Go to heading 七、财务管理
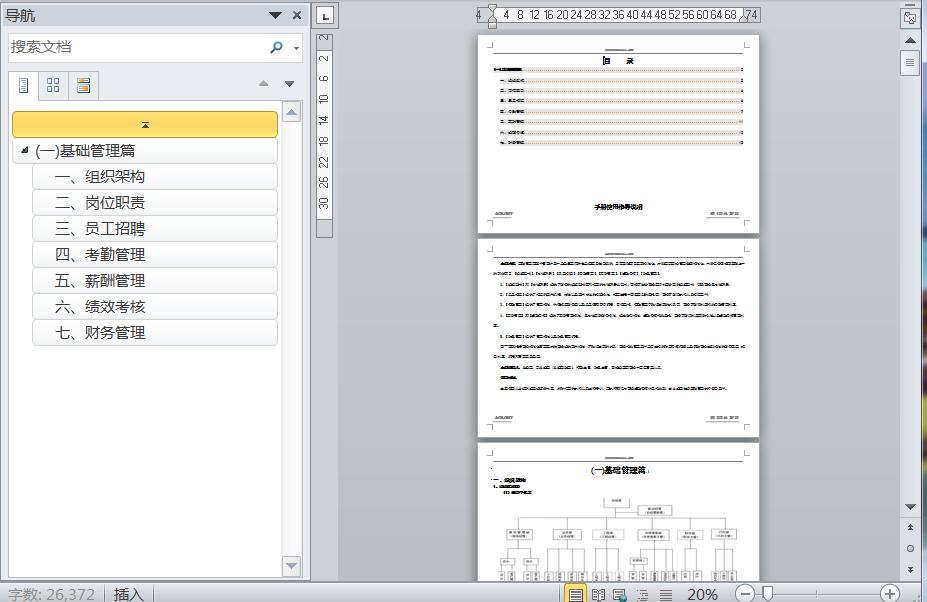The image size is (927, 602). (x=155, y=333)
